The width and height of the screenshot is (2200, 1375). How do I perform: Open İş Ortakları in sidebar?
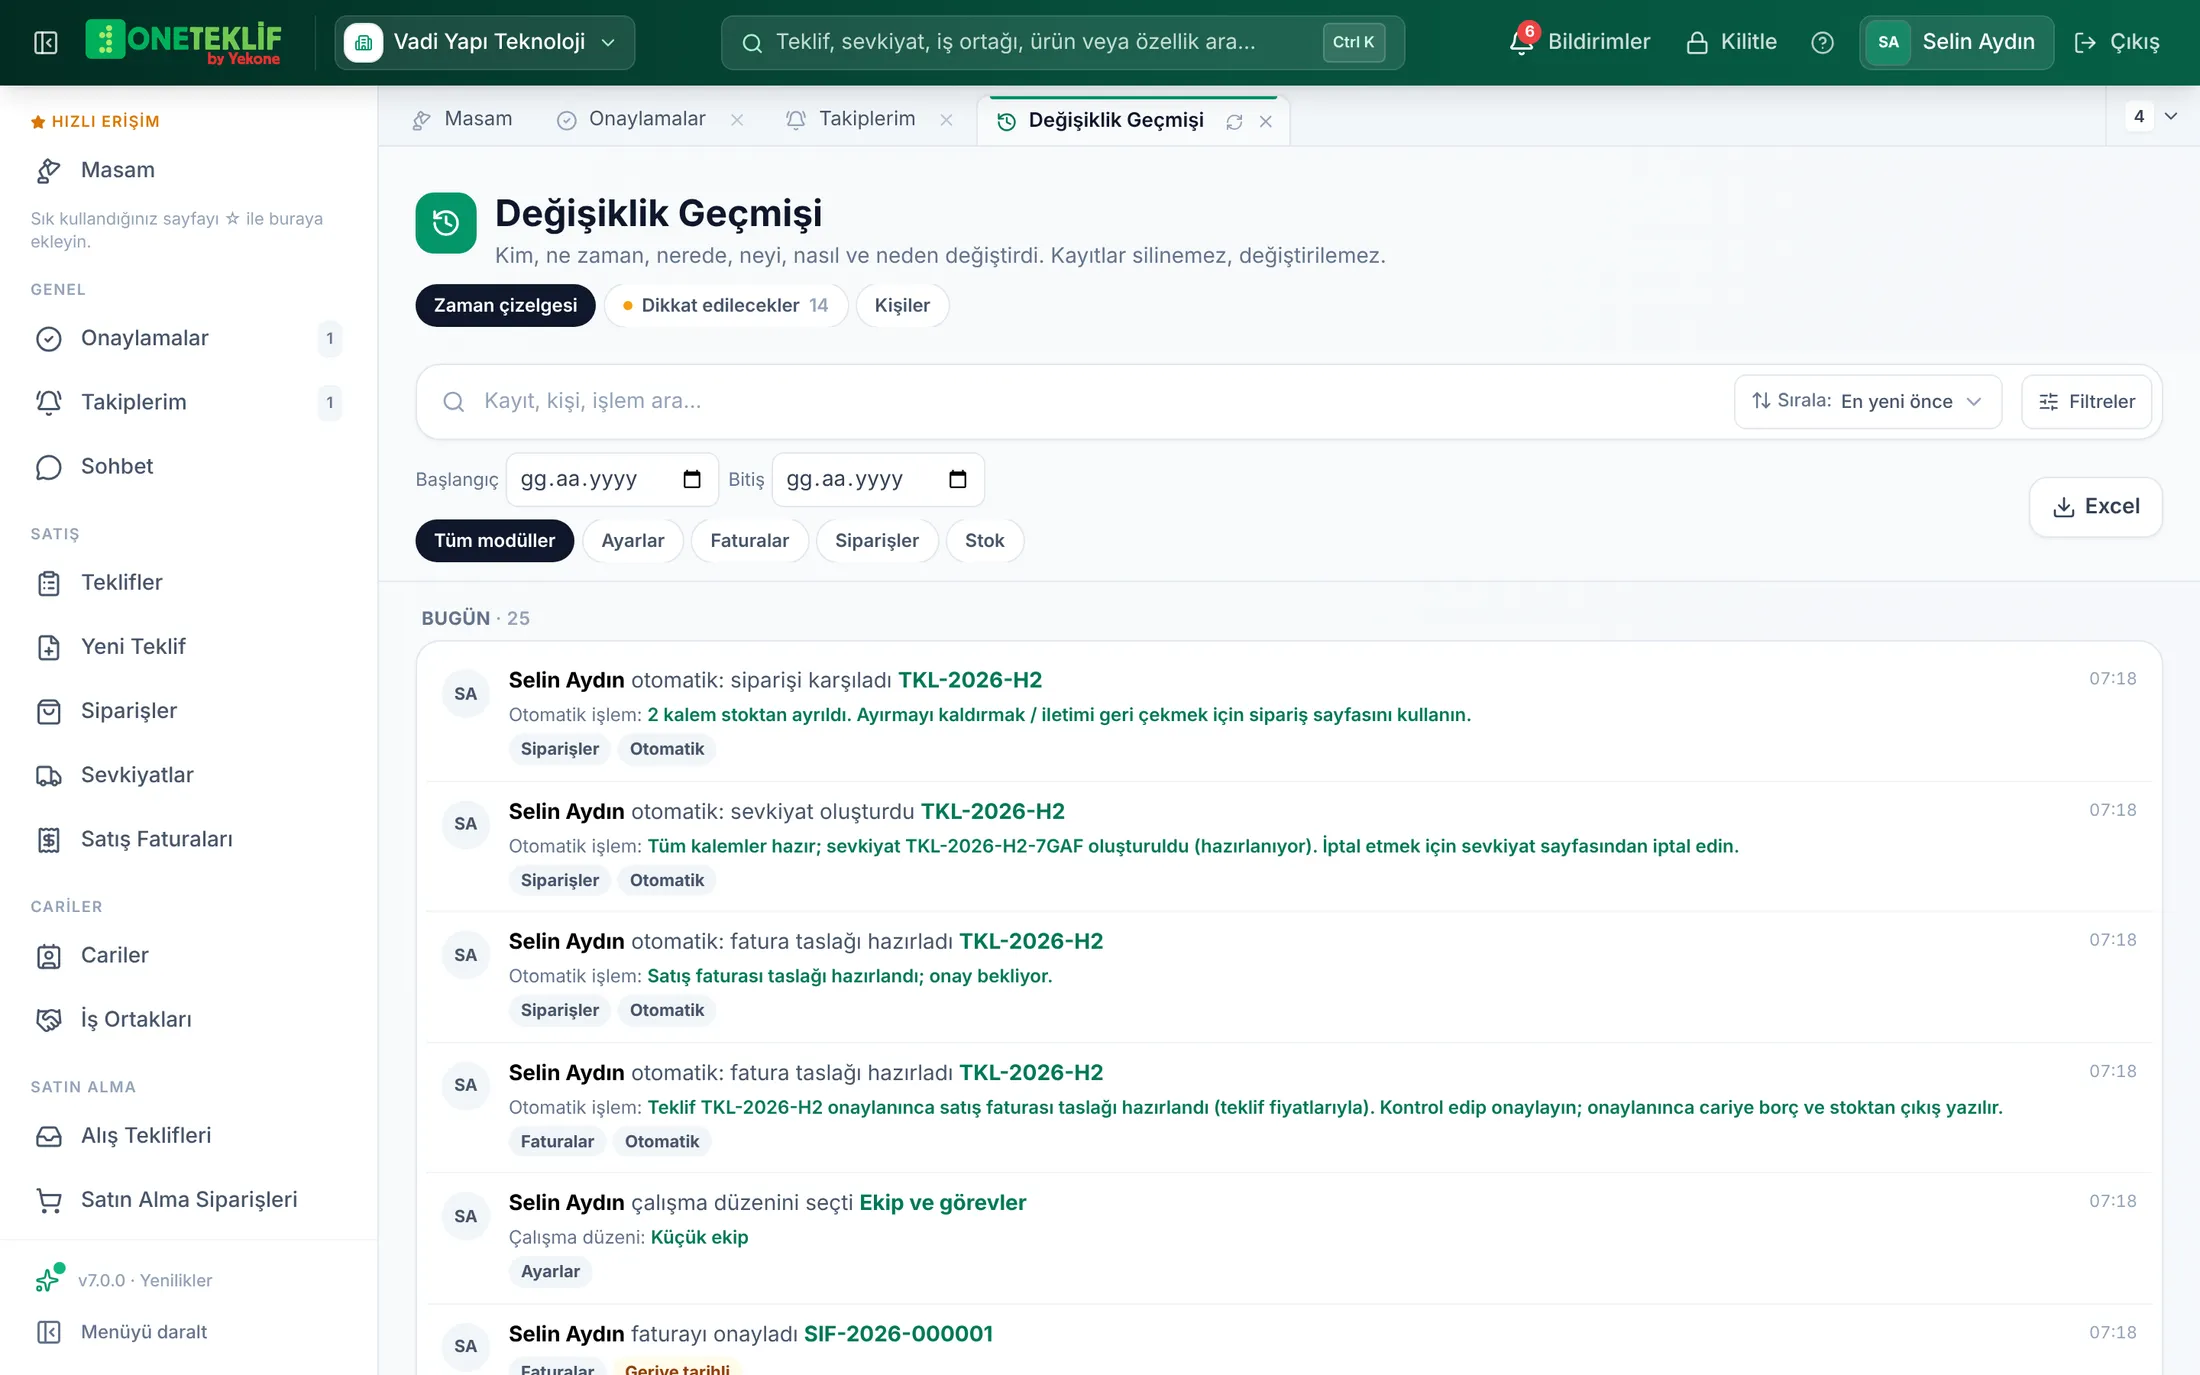[188, 1019]
